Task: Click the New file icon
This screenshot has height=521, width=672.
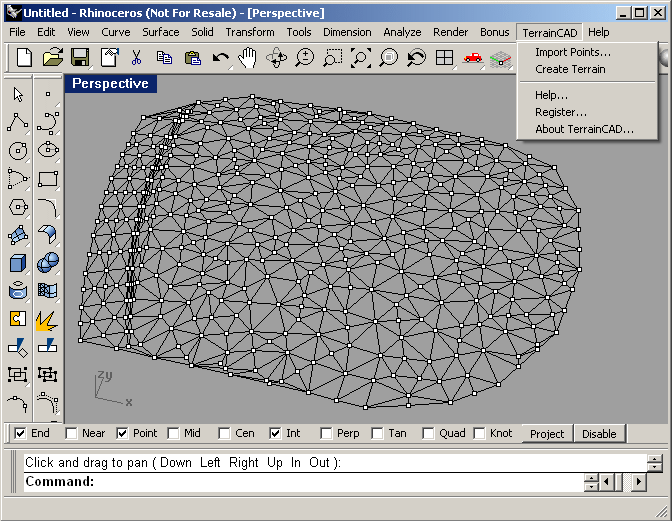Action: (x=24, y=57)
